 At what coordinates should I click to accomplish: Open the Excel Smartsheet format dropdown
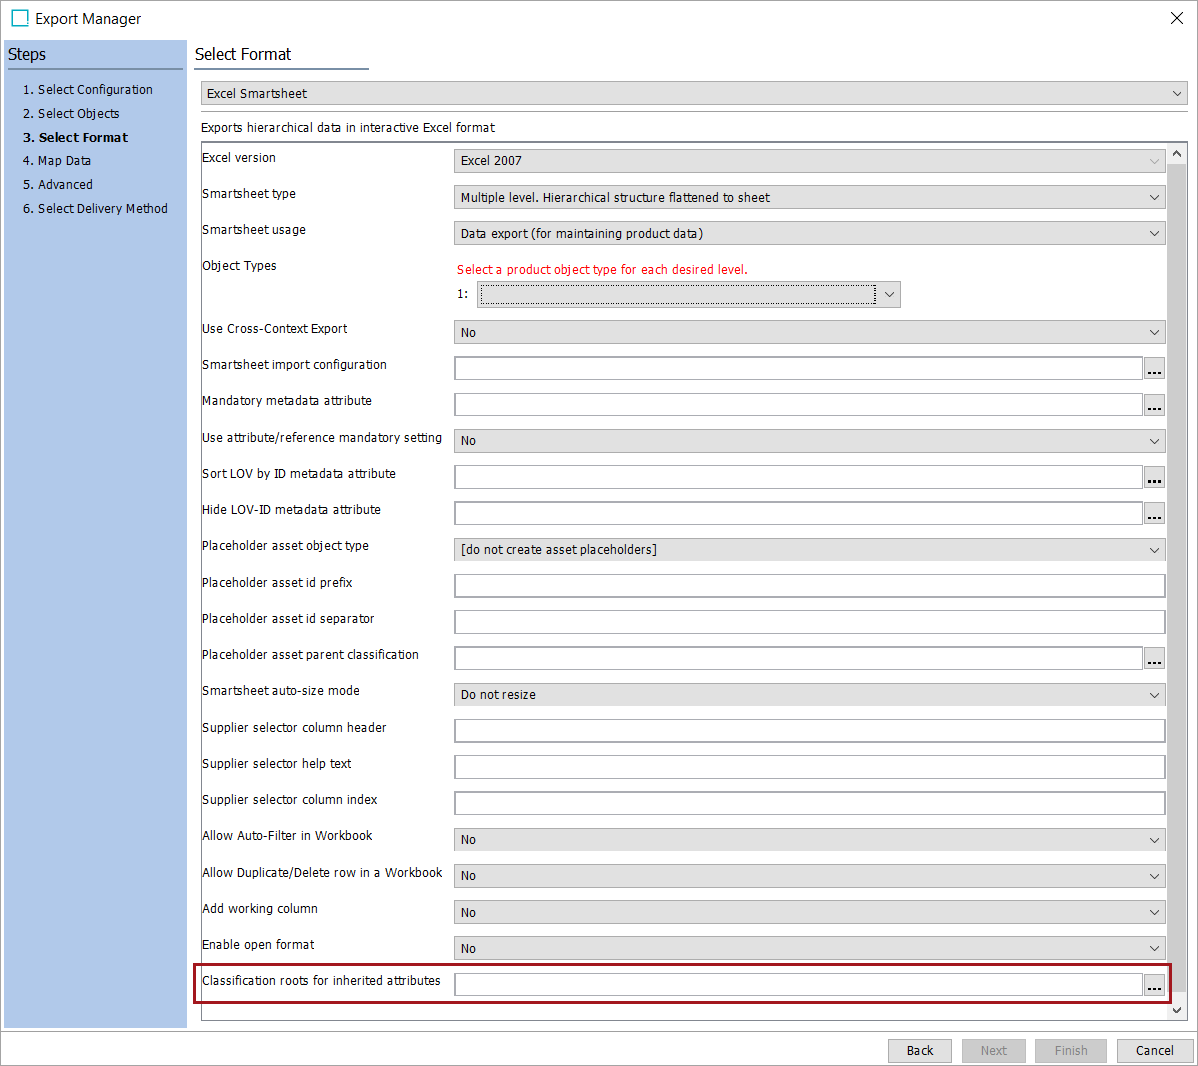coord(694,93)
